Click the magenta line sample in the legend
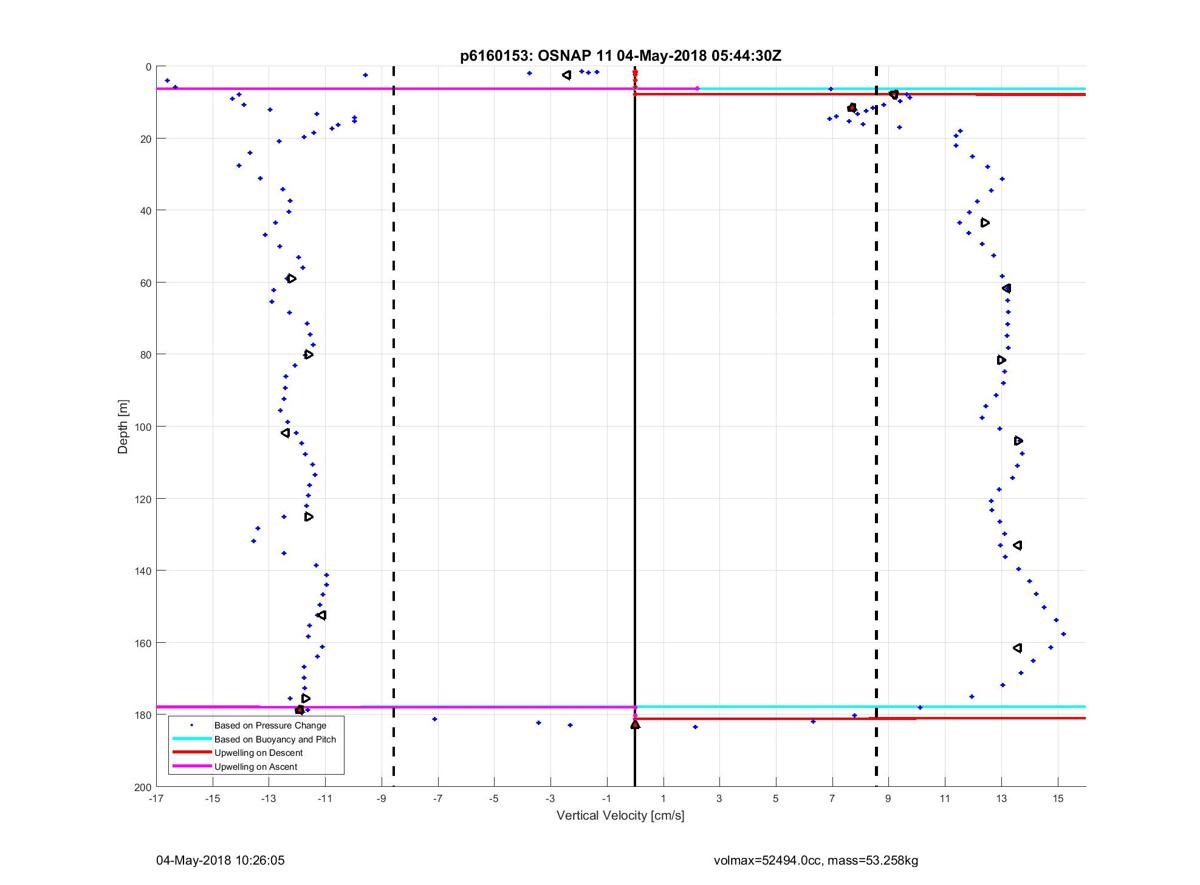Image resolution: width=1200 pixels, height=885 pixels. point(190,767)
